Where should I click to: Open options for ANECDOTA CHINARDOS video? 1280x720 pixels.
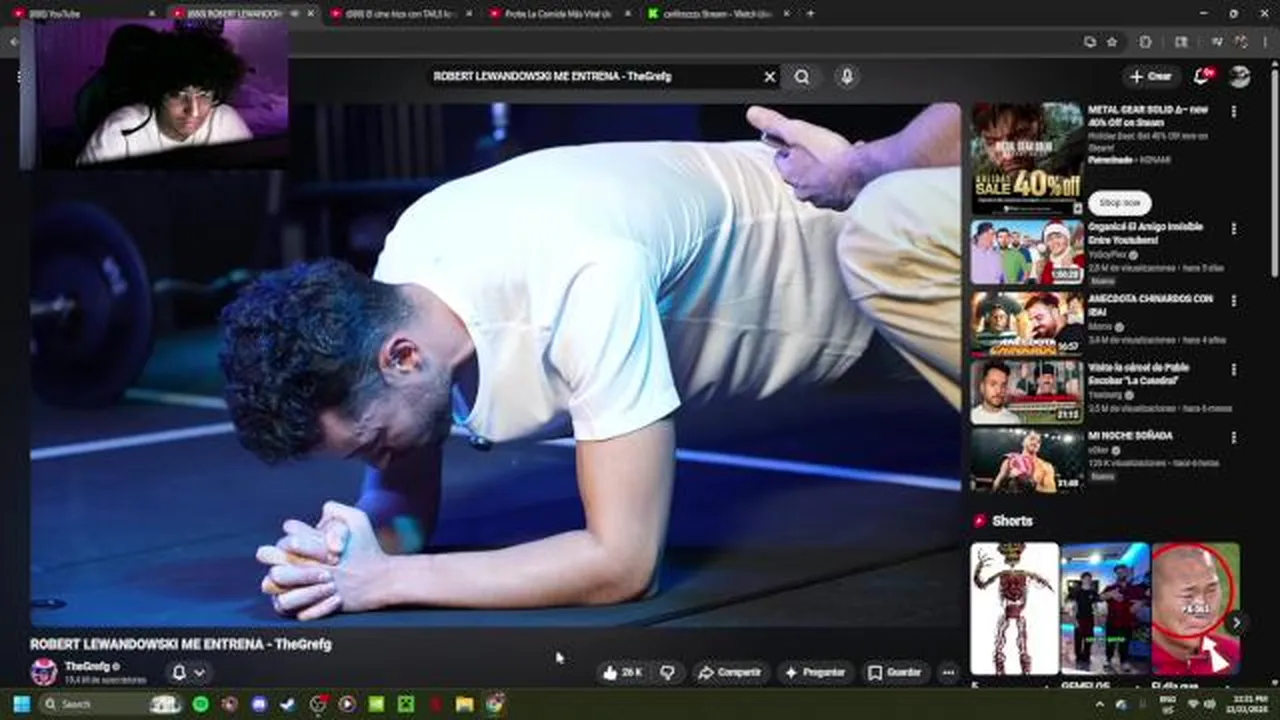tap(1233, 301)
